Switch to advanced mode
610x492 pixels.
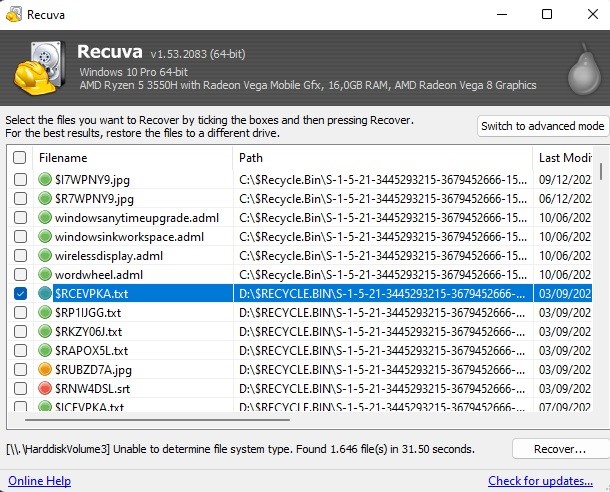click(543, 126)
